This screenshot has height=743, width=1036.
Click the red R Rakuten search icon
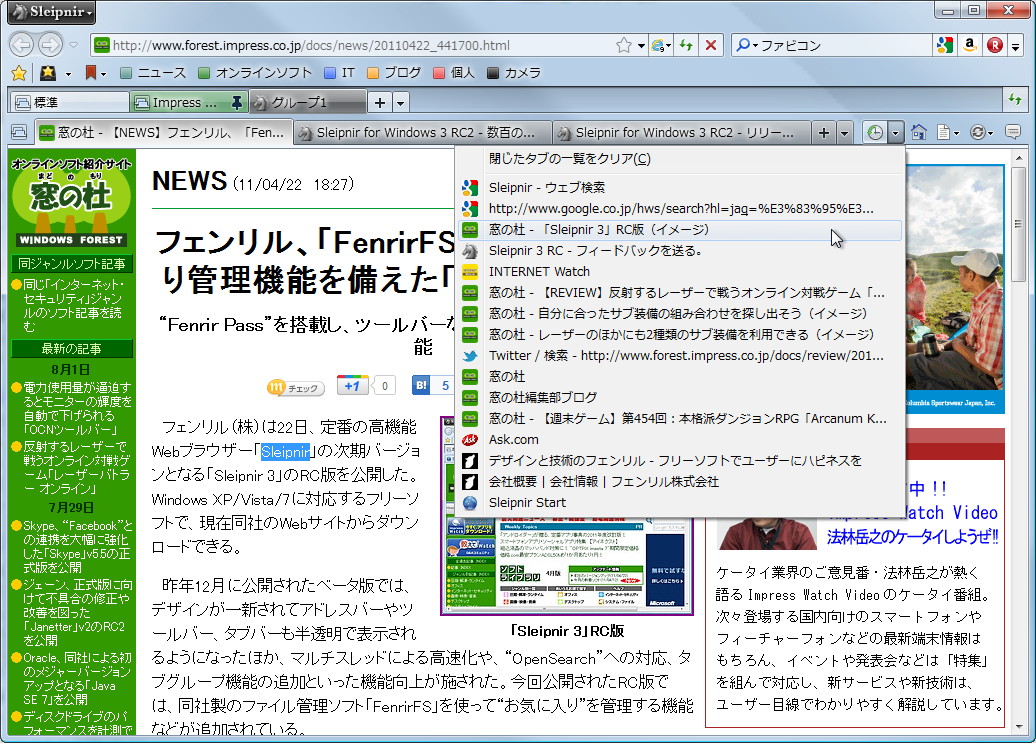994,45
